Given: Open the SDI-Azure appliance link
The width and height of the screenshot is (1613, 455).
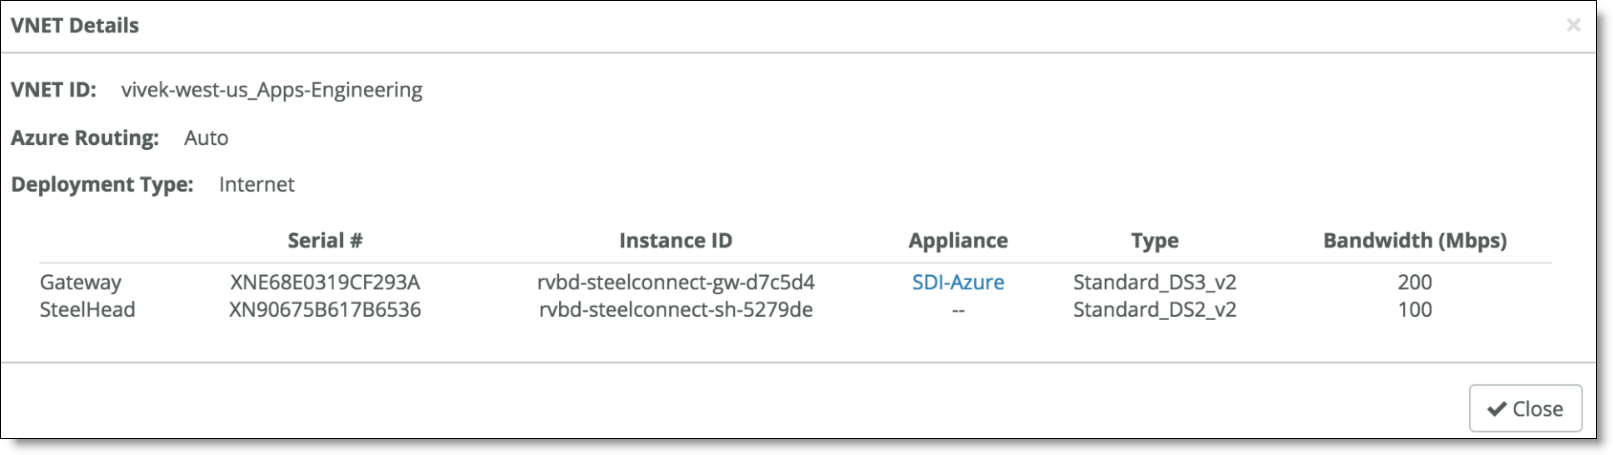Looking at the screenshot, I should coord(958,282).
